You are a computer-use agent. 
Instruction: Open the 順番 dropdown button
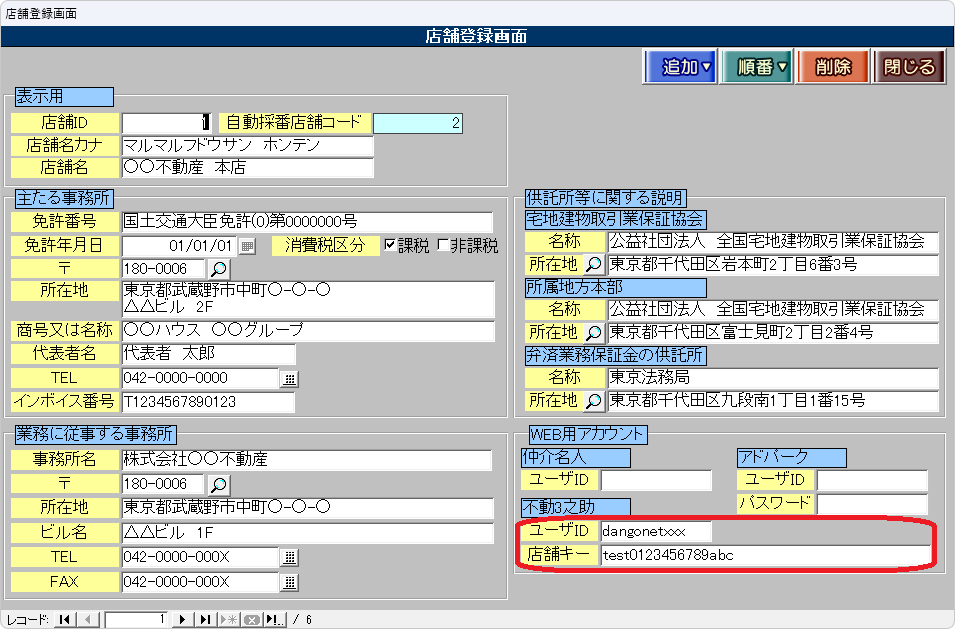pyautogui.click(x=756, y=67)
